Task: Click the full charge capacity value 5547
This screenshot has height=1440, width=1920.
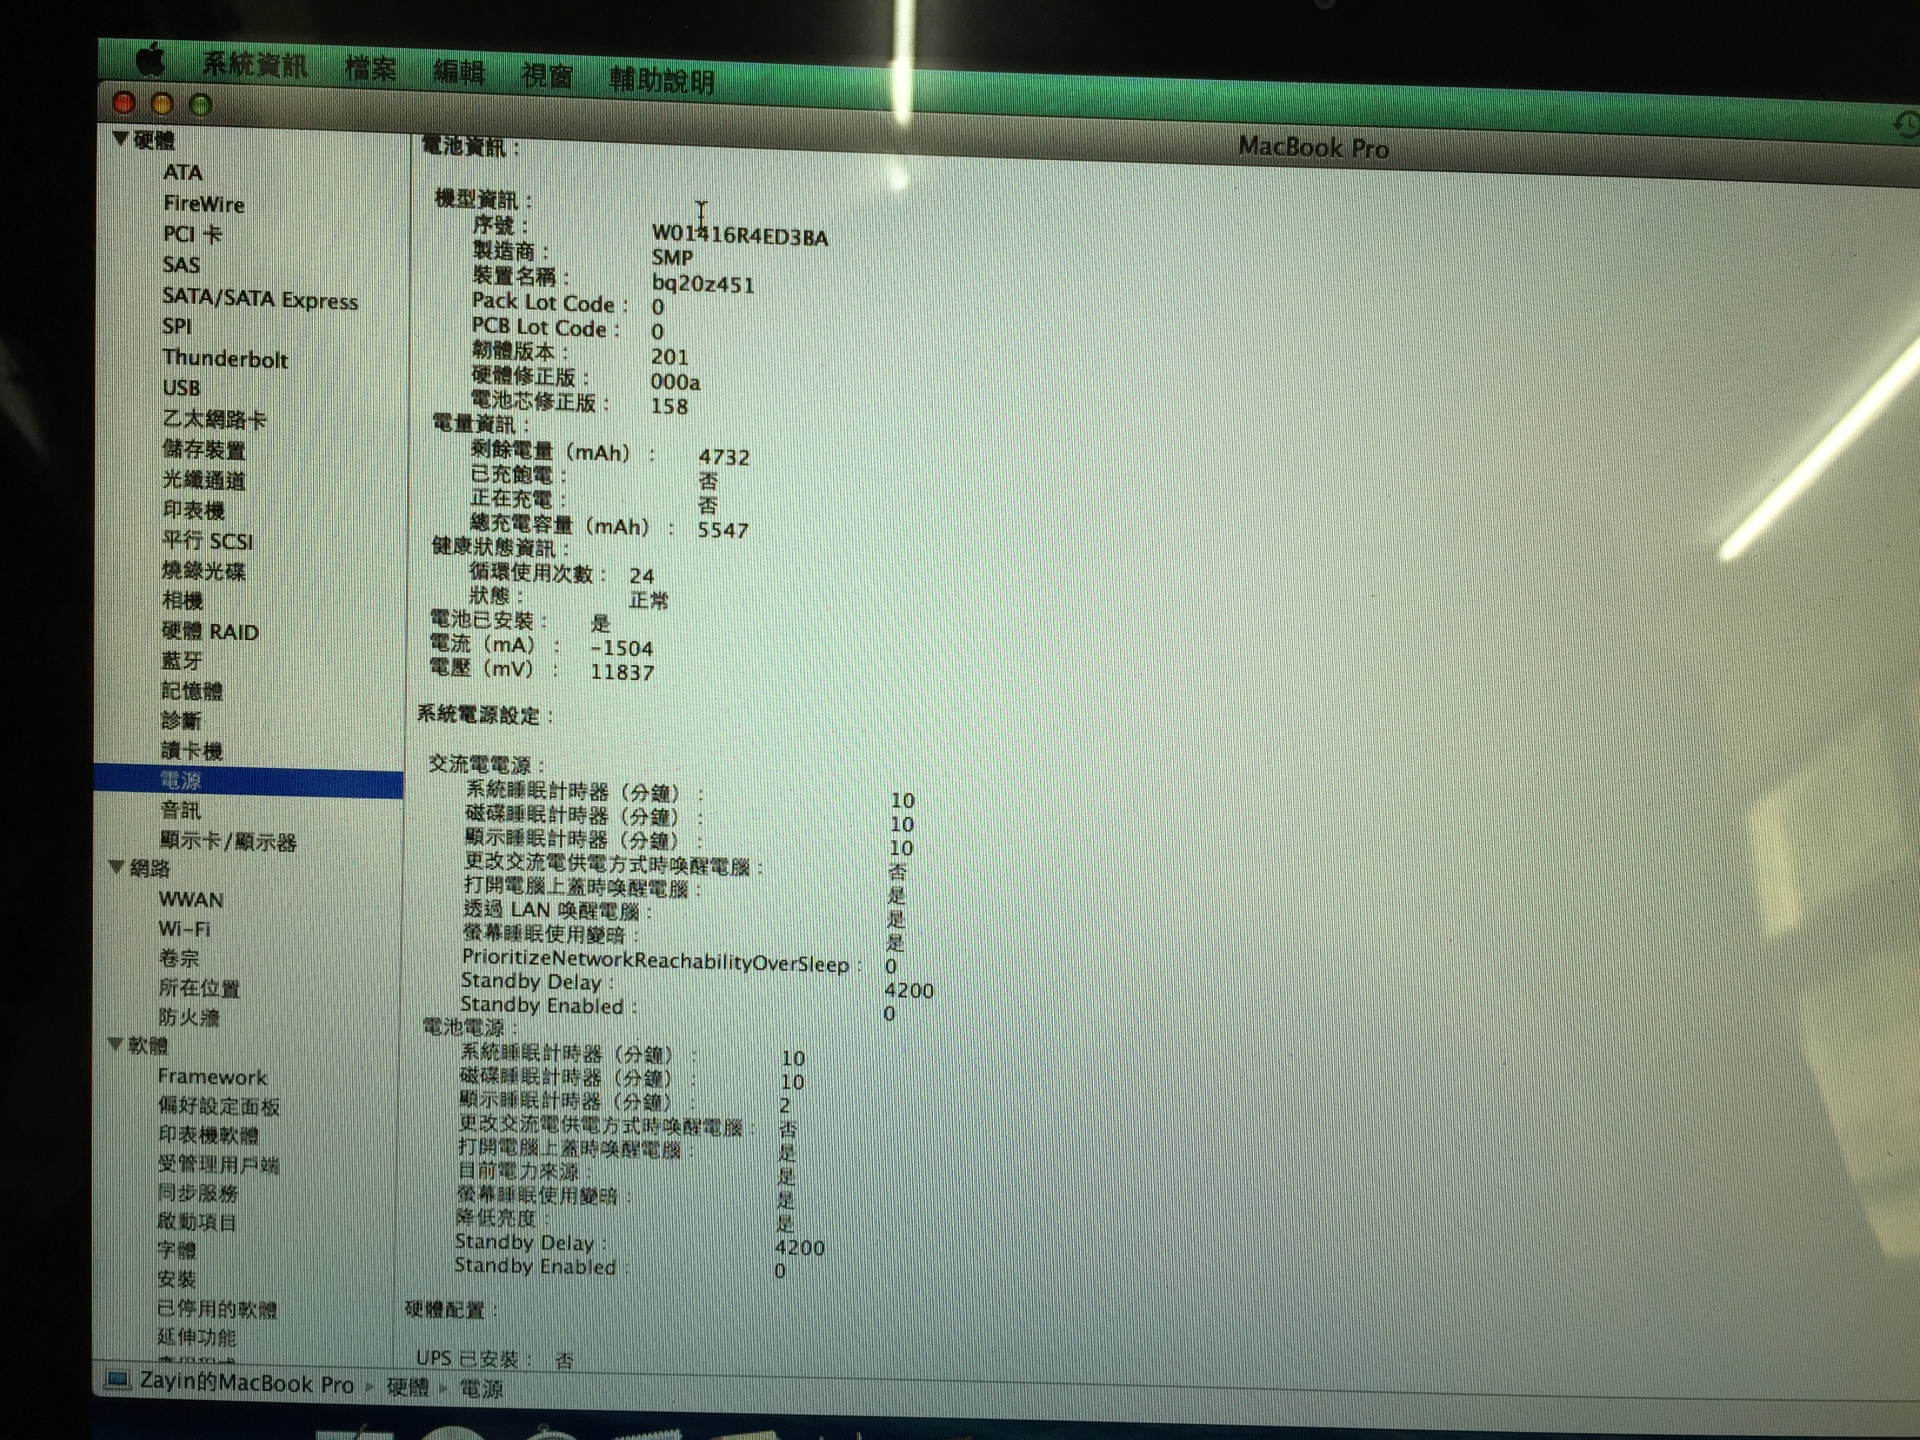Action: pyautogui.click(x=723, y=530)
